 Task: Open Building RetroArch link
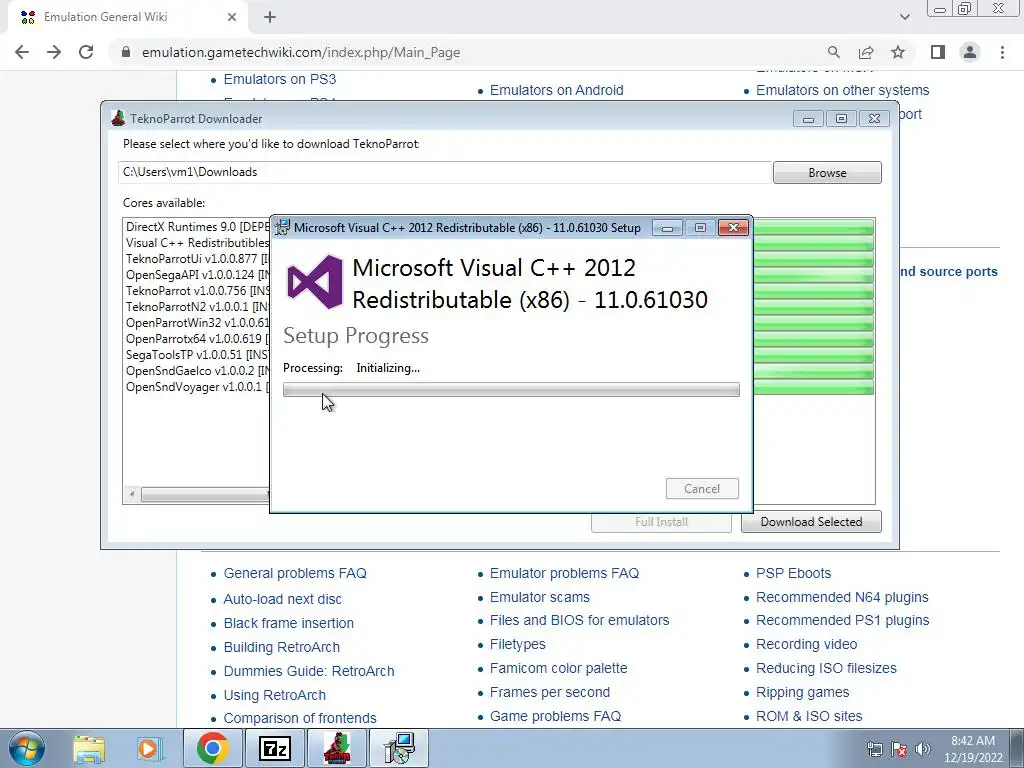point(281,647)
